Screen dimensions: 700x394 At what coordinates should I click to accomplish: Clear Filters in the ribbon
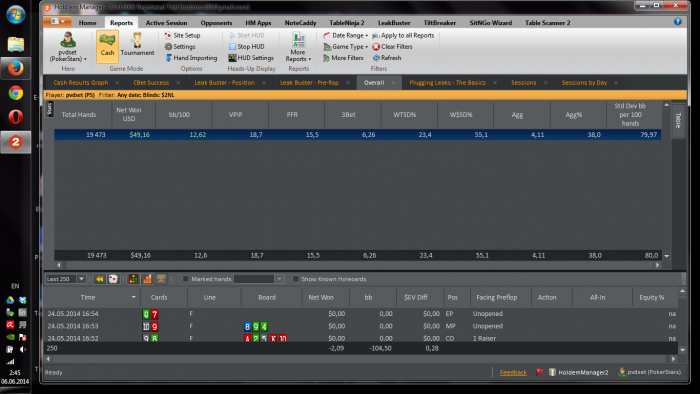click(392, 46)
